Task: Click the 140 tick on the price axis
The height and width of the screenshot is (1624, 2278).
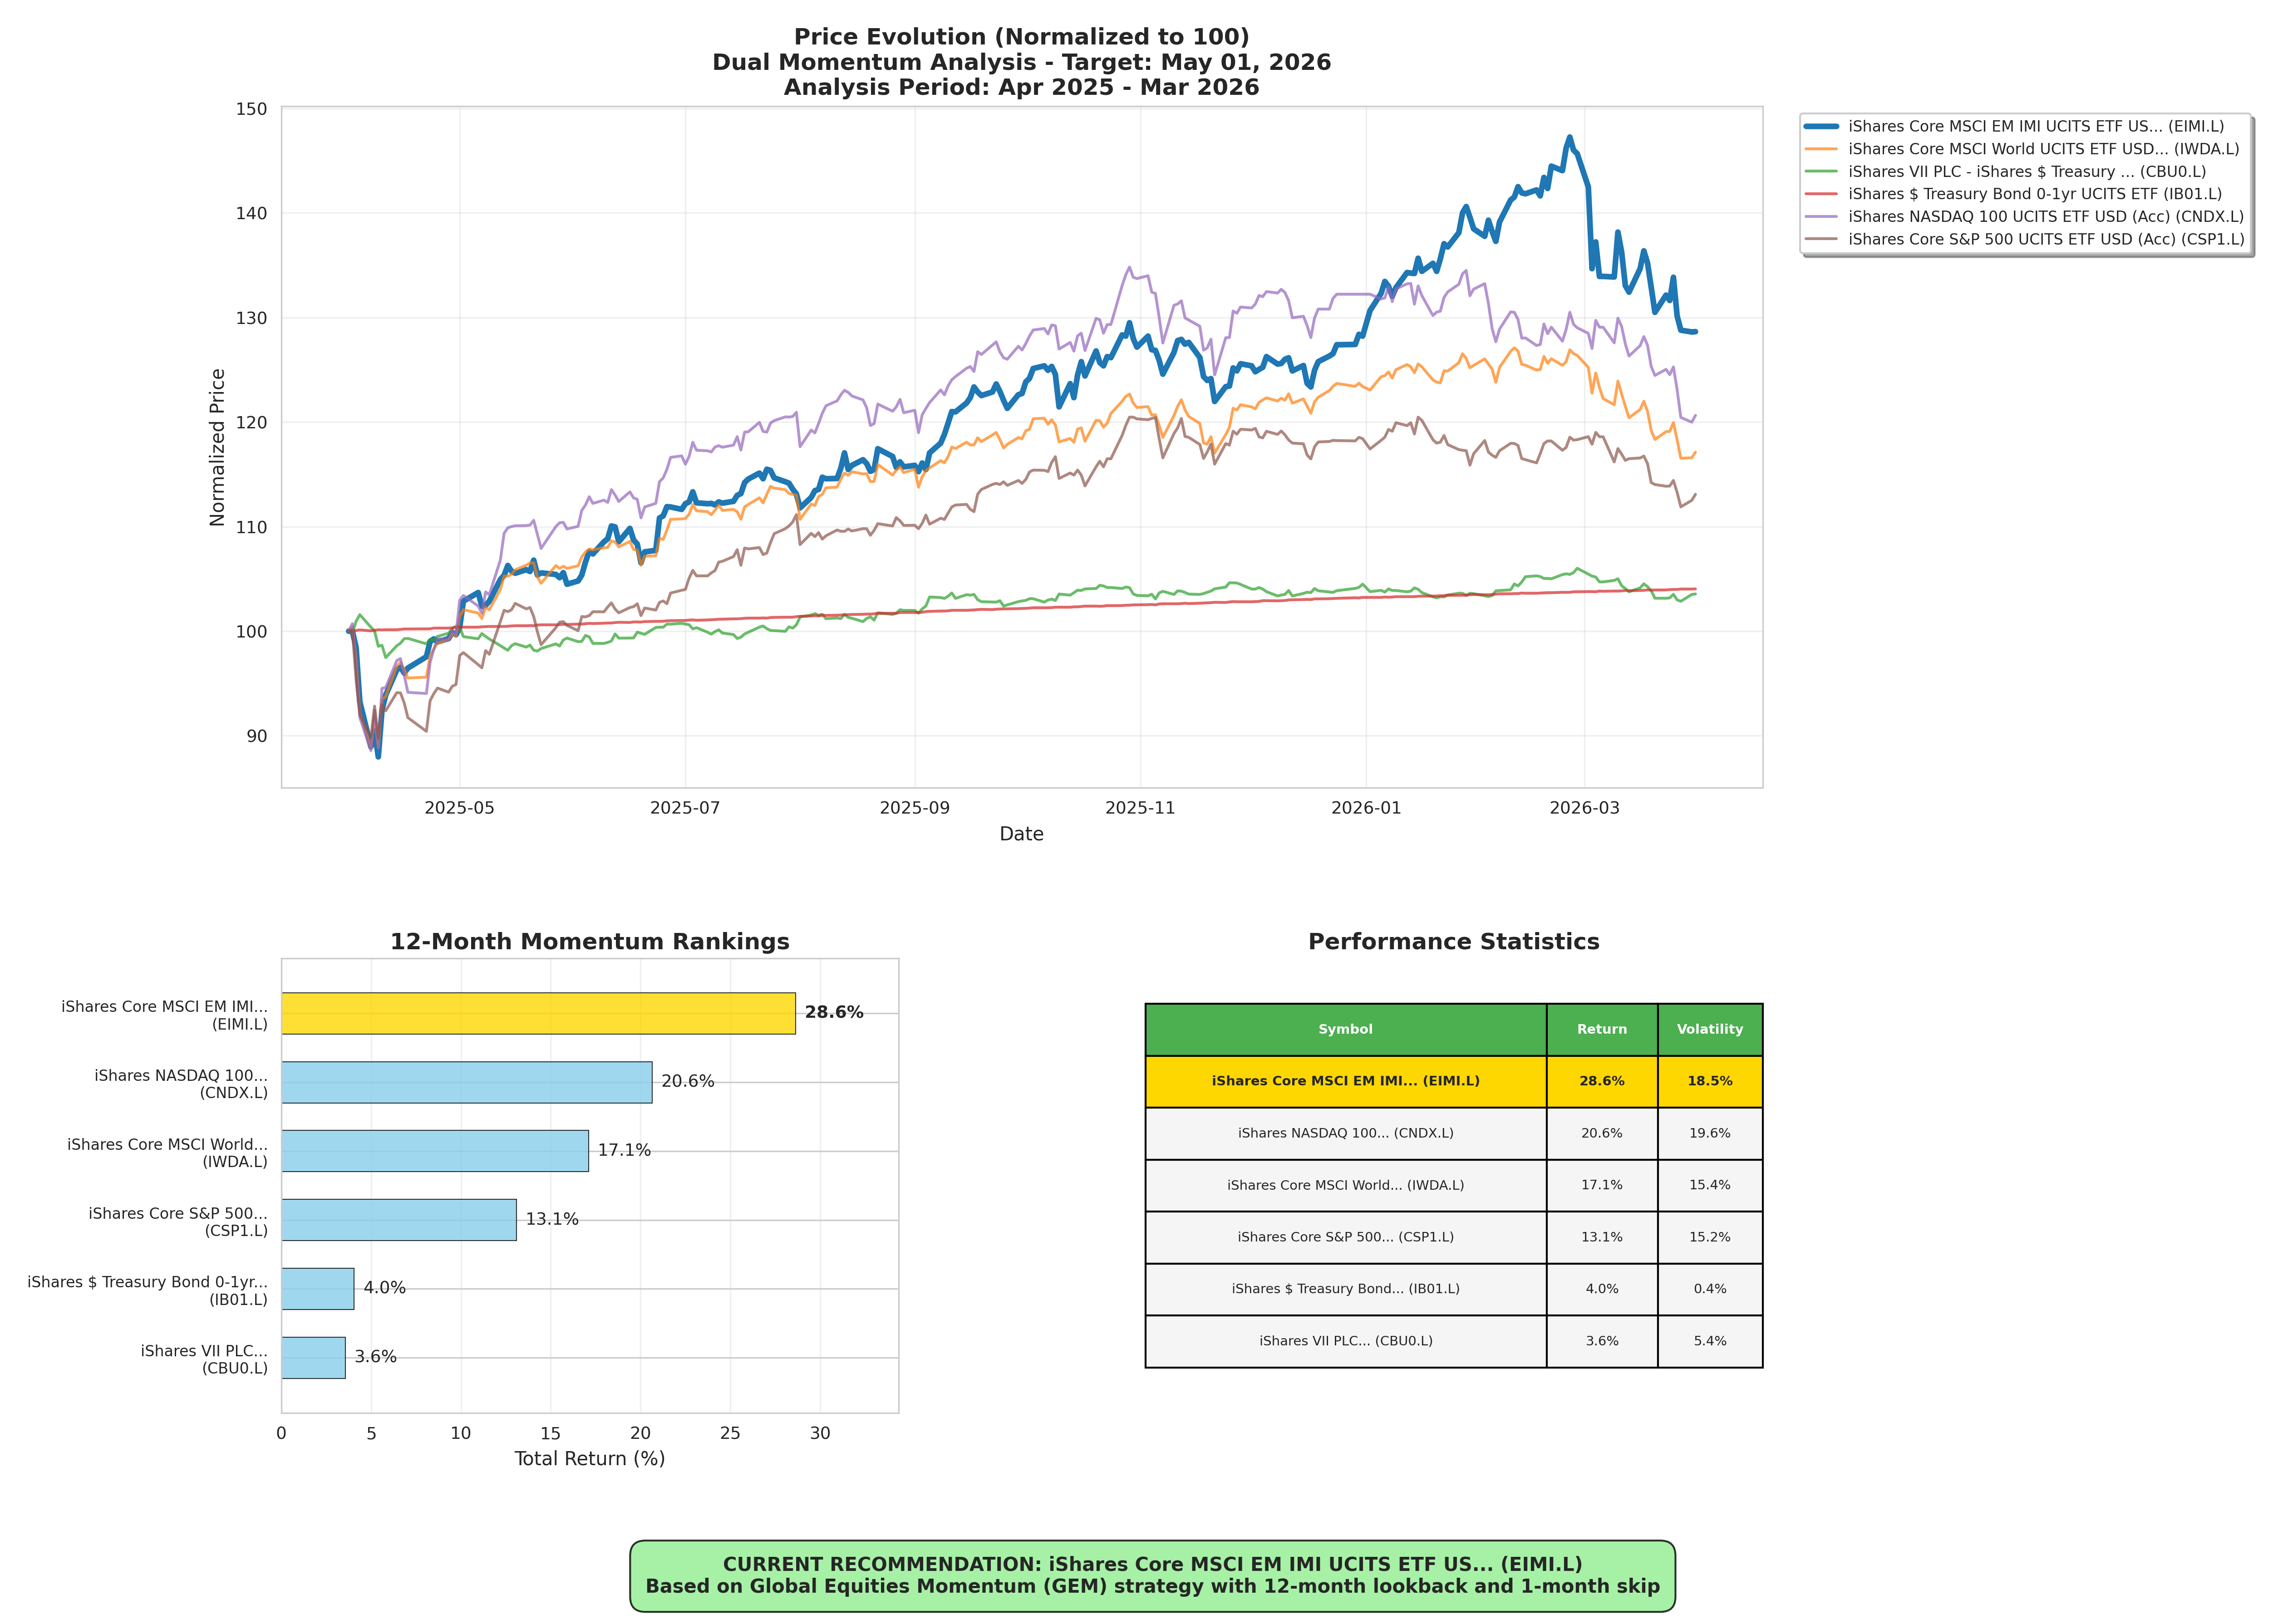Action: point(252,213)
